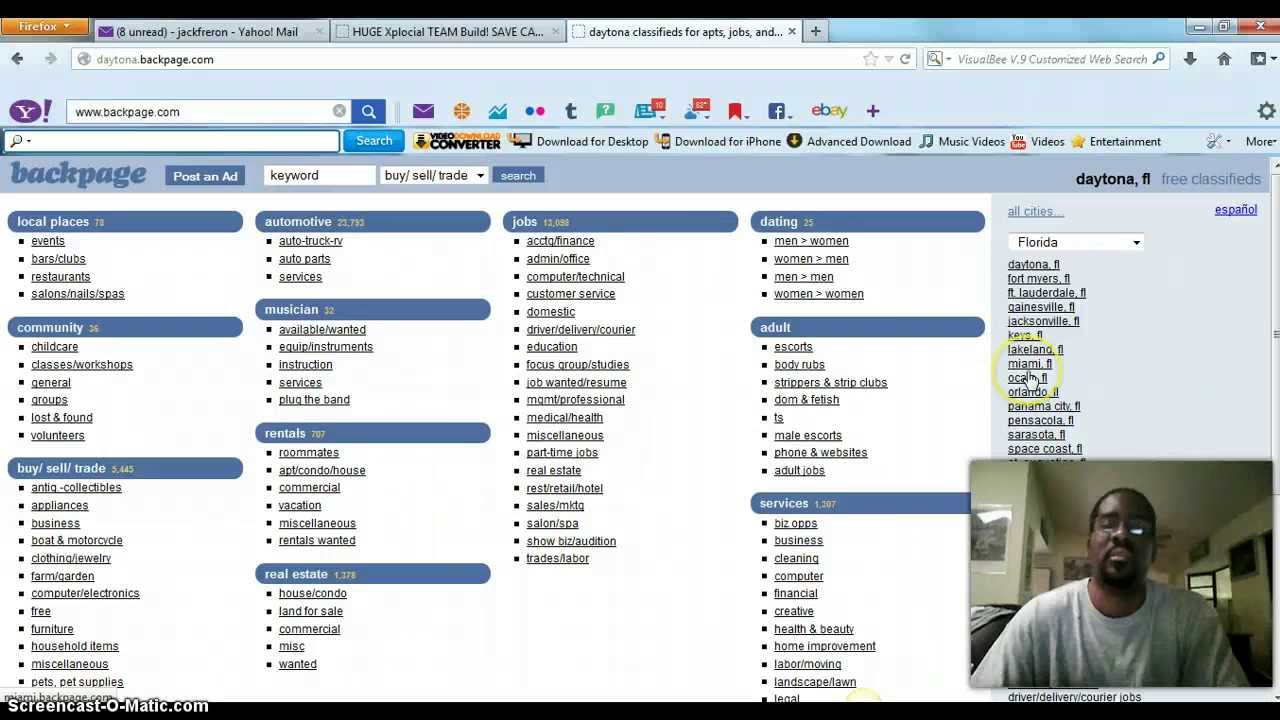Image resolution: width=1280 pixels, height=720 pixels.
Task: Click the backpage search button
Action: (518, 175)
